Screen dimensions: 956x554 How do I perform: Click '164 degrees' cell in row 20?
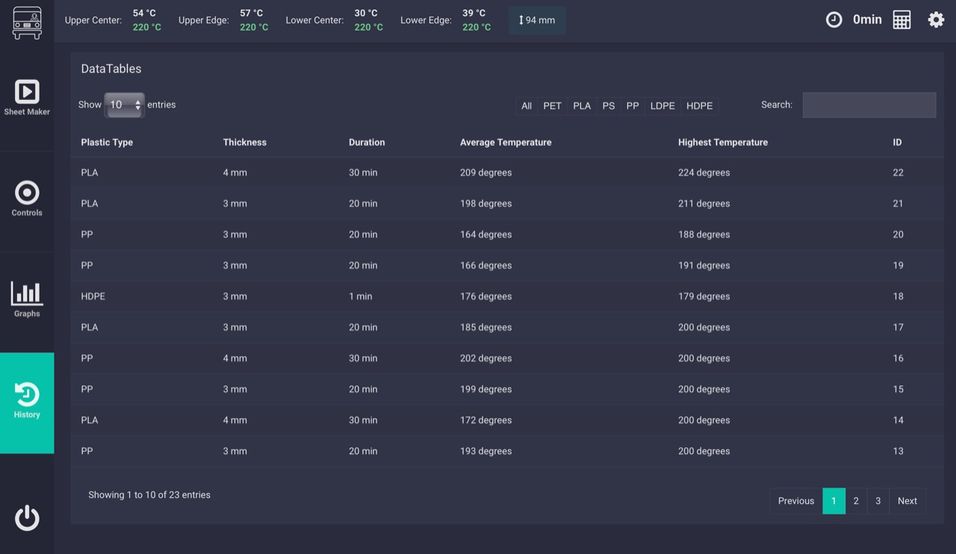(x=486, y=235)
